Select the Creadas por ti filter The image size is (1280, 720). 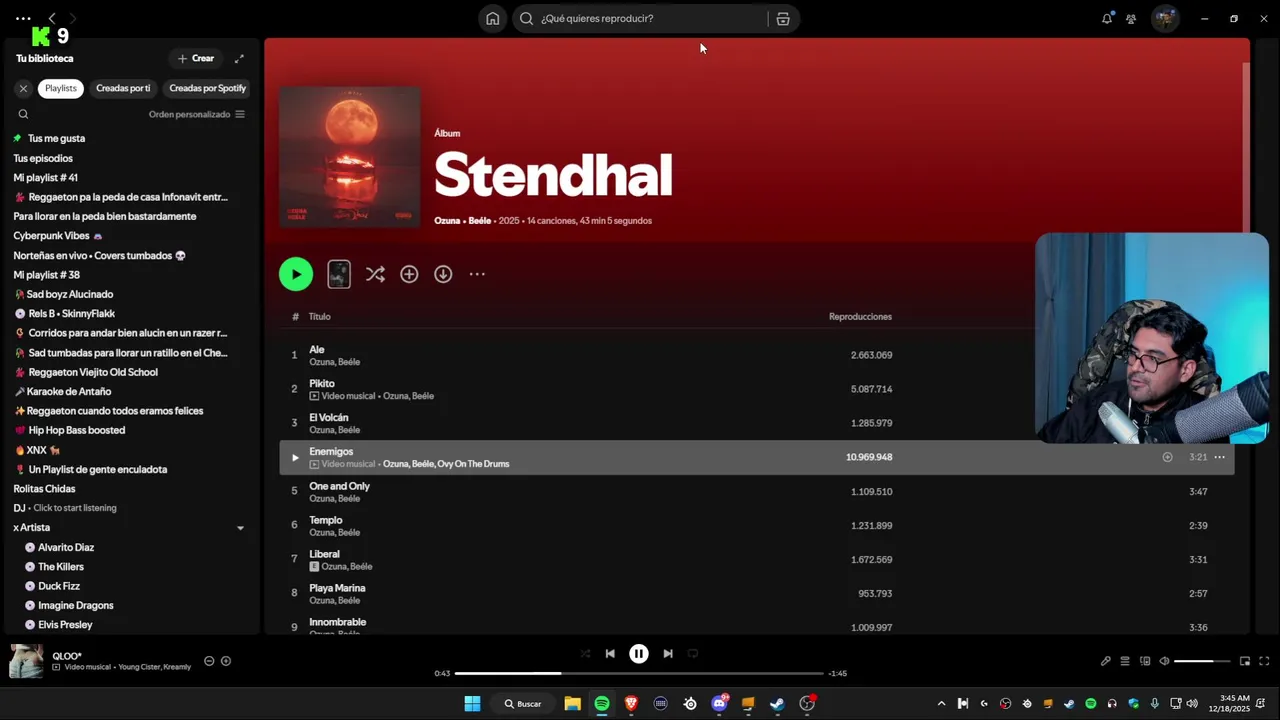(123, 88)
